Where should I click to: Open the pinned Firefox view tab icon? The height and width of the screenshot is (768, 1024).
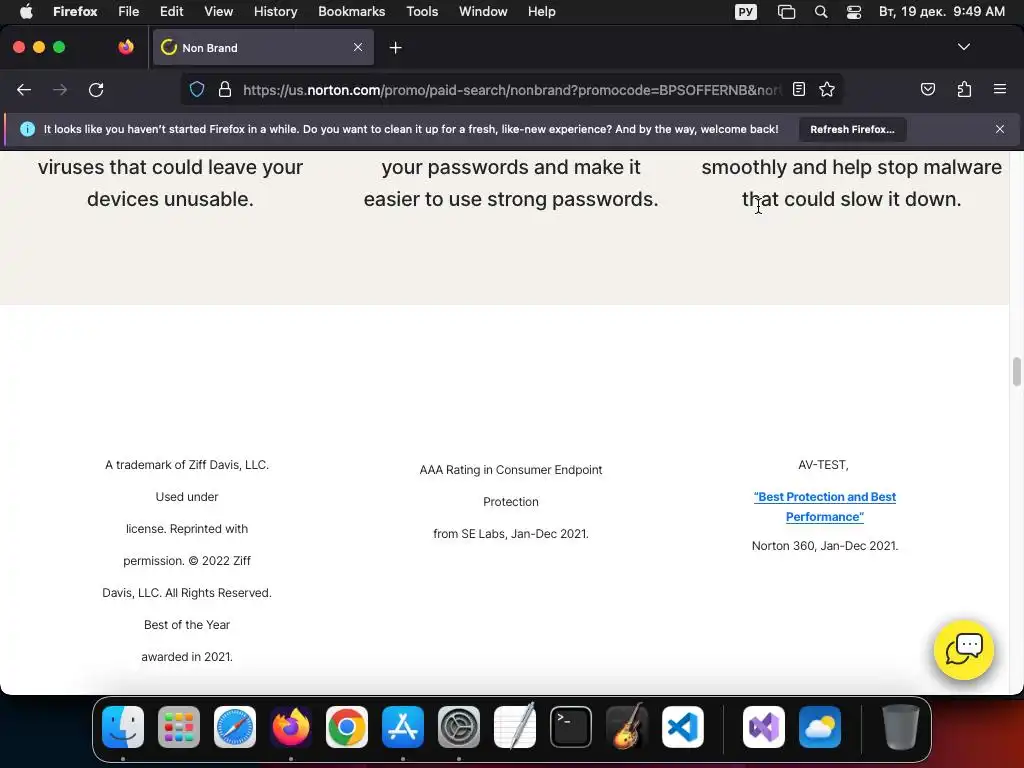[x=126, y=47]
